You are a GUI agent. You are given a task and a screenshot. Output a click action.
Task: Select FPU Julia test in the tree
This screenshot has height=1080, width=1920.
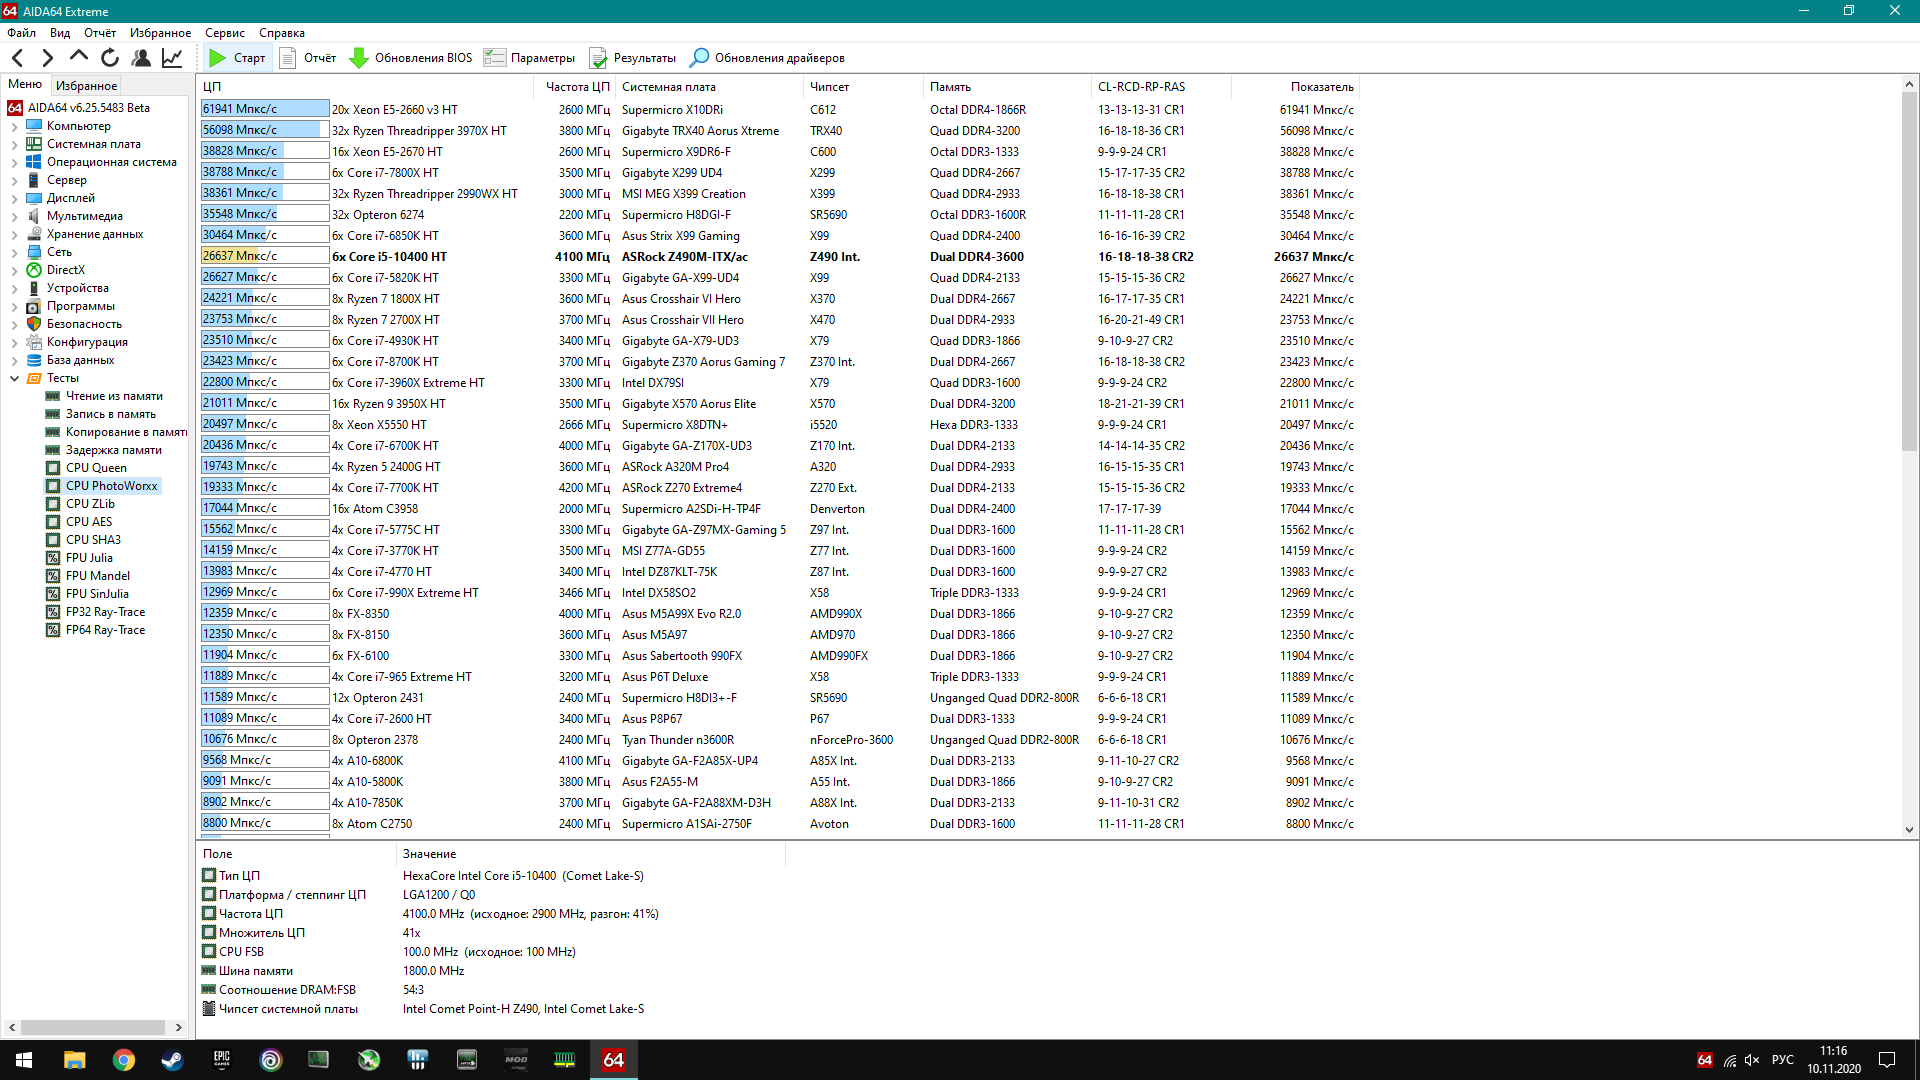[89, 558]
